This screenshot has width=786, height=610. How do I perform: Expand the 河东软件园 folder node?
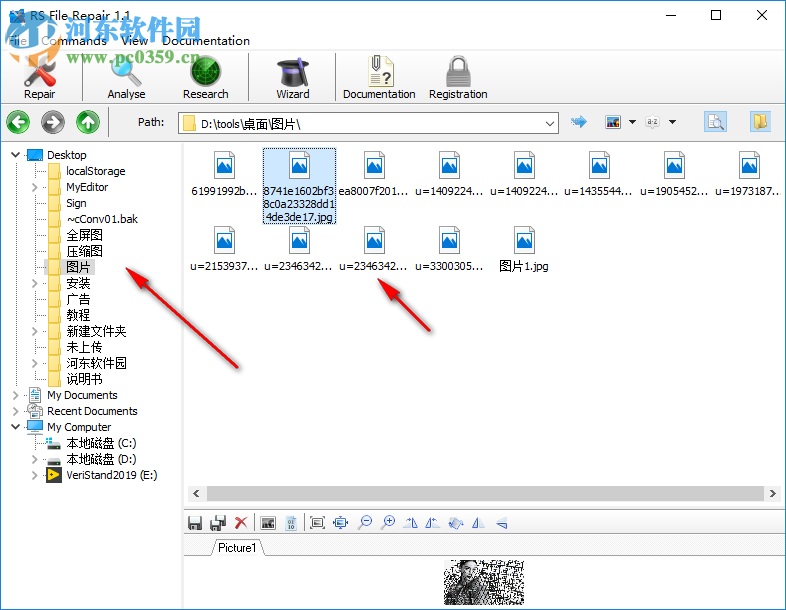tap(34, 363)
